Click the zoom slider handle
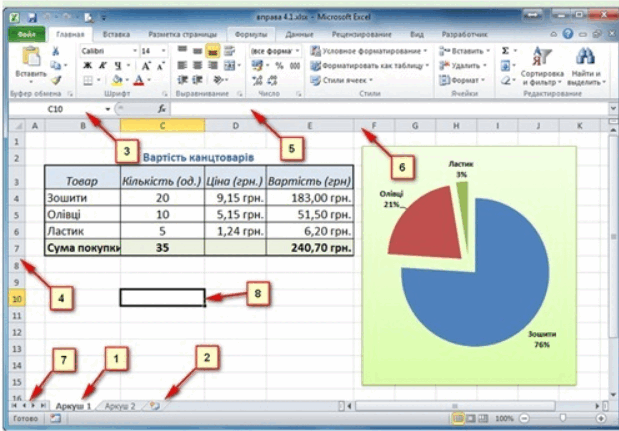 click(563, 418)
